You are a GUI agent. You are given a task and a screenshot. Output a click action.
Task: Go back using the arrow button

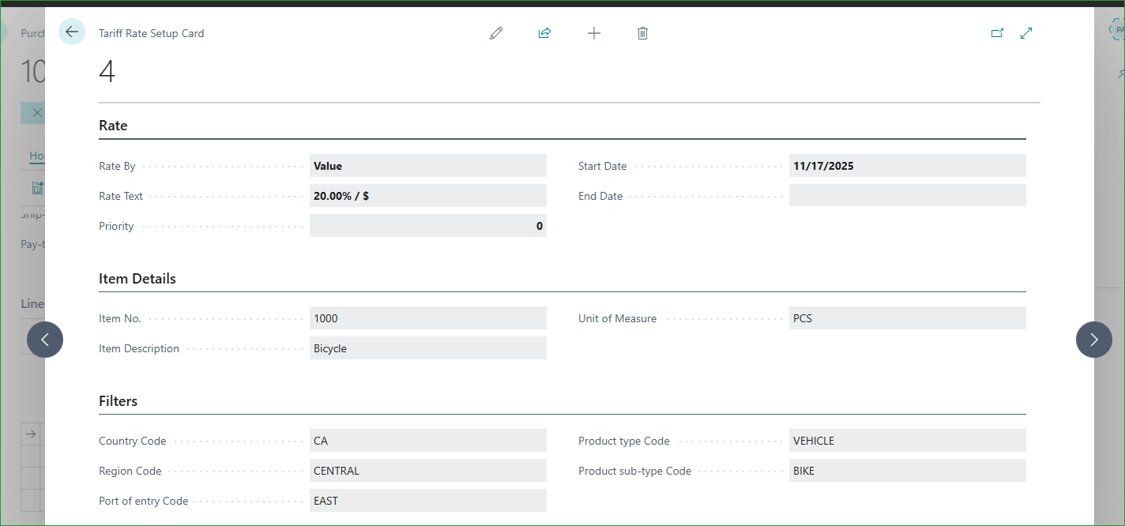coord(72,32)
